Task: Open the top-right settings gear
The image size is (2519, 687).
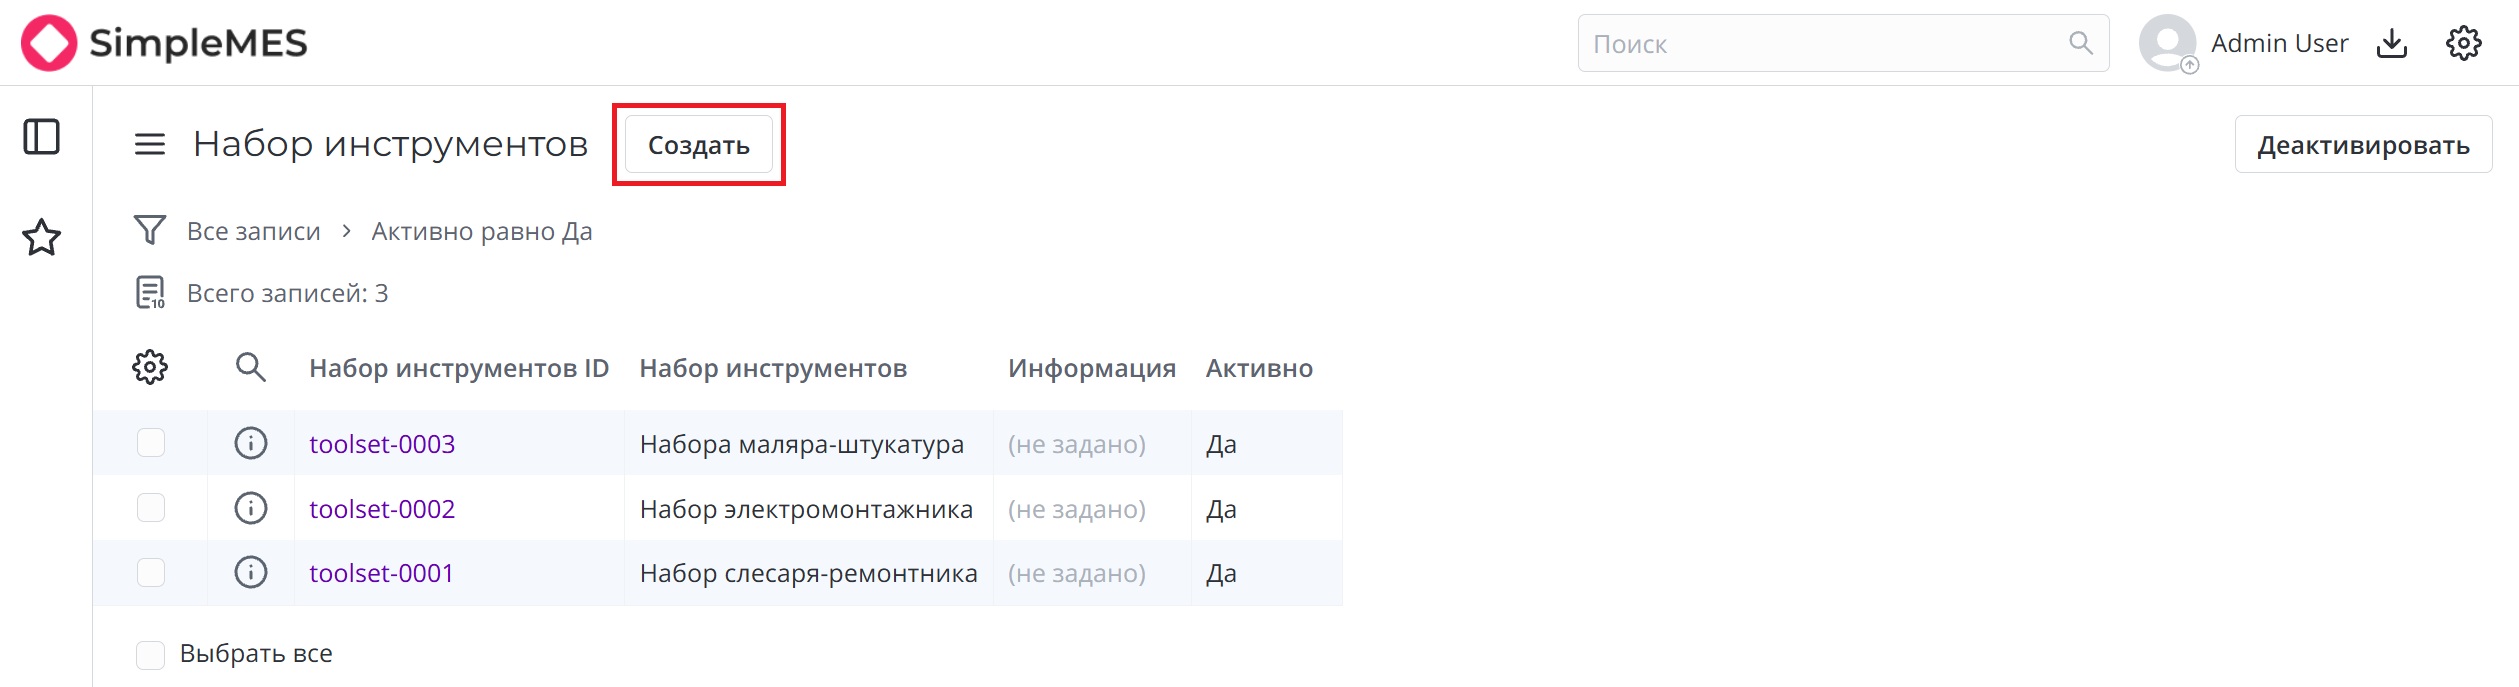Action: 2465,42
